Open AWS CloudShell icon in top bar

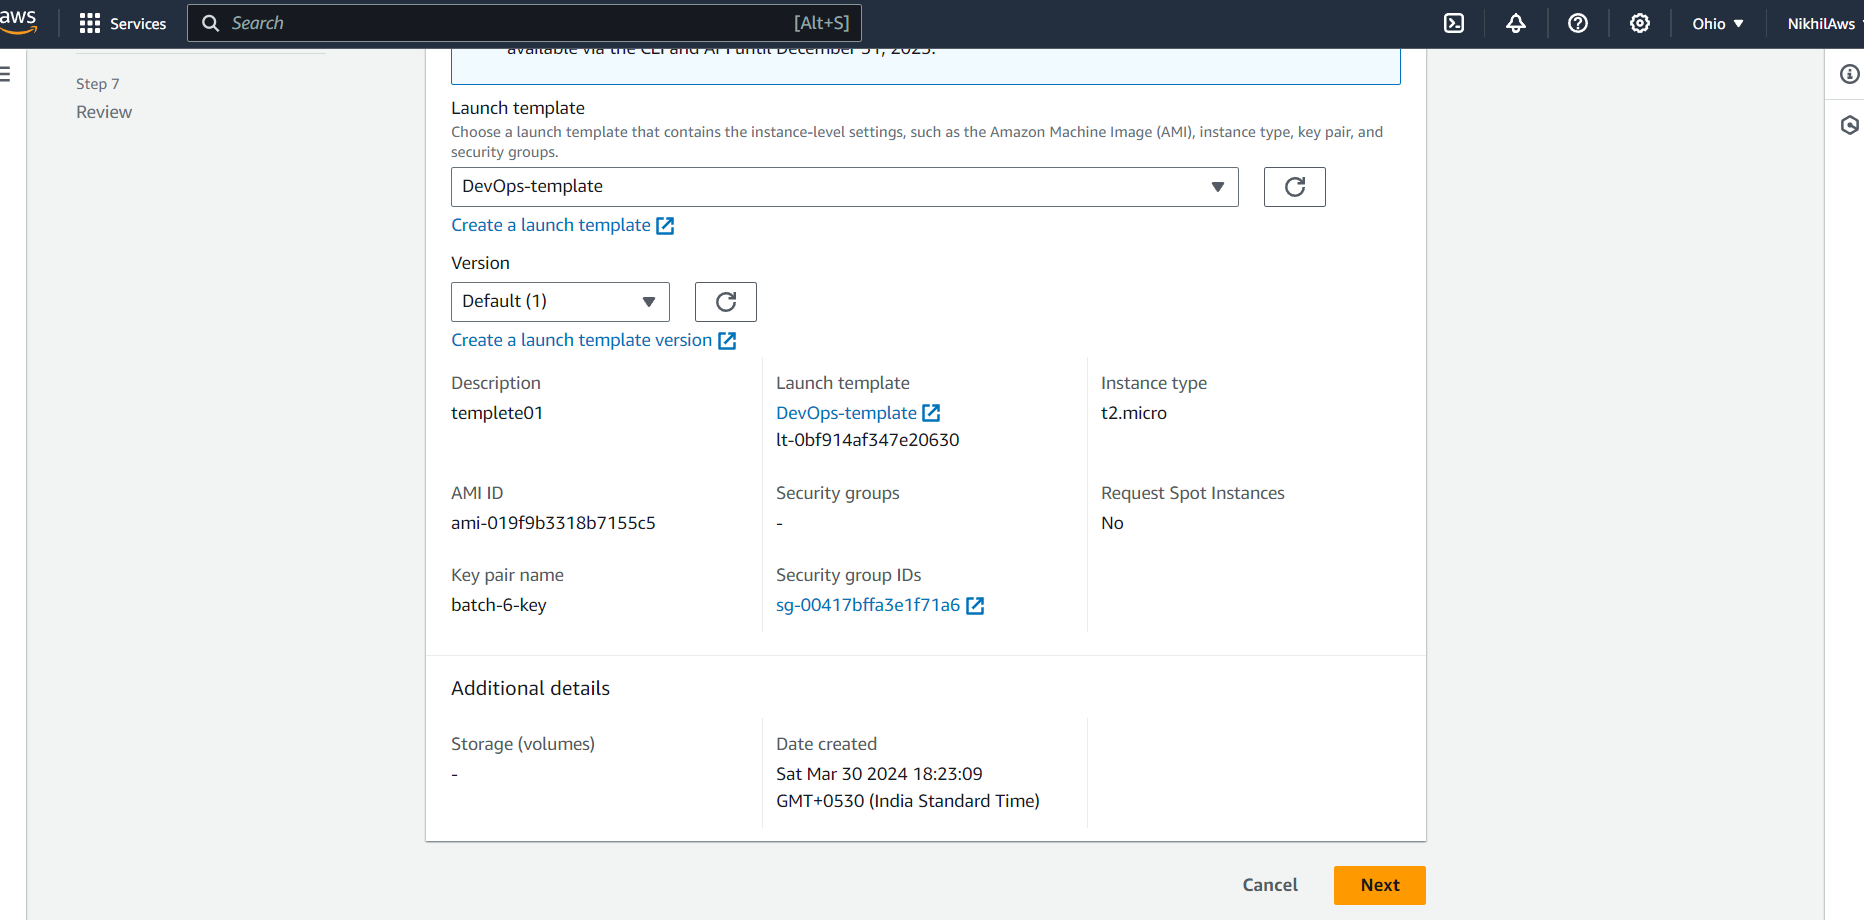(1454, 23)
